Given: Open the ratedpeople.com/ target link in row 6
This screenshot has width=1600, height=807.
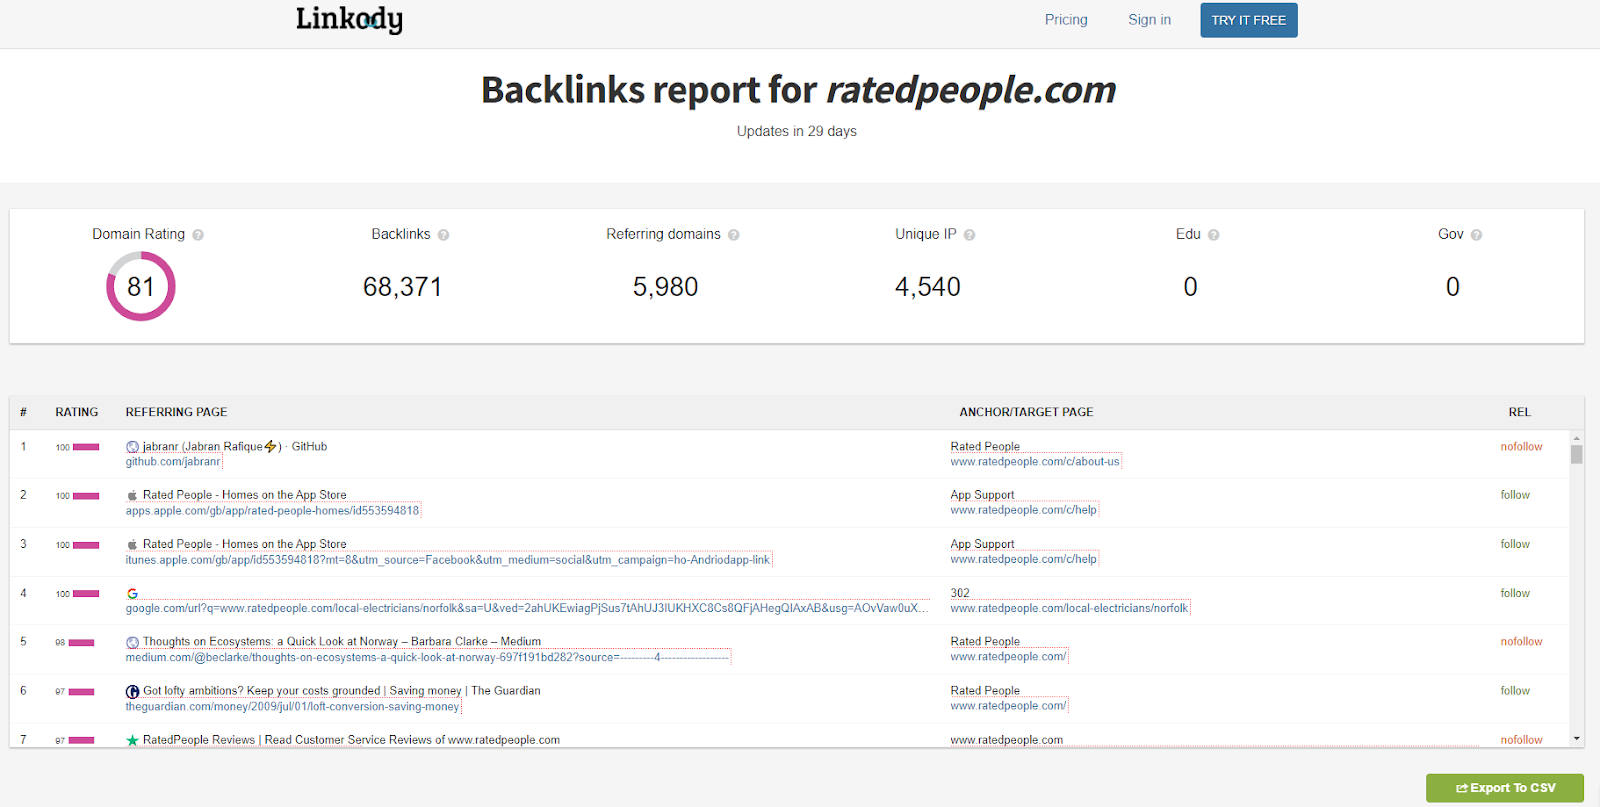Looking at the screenshot, I should pyautogui.click(x=1009, y=706).
